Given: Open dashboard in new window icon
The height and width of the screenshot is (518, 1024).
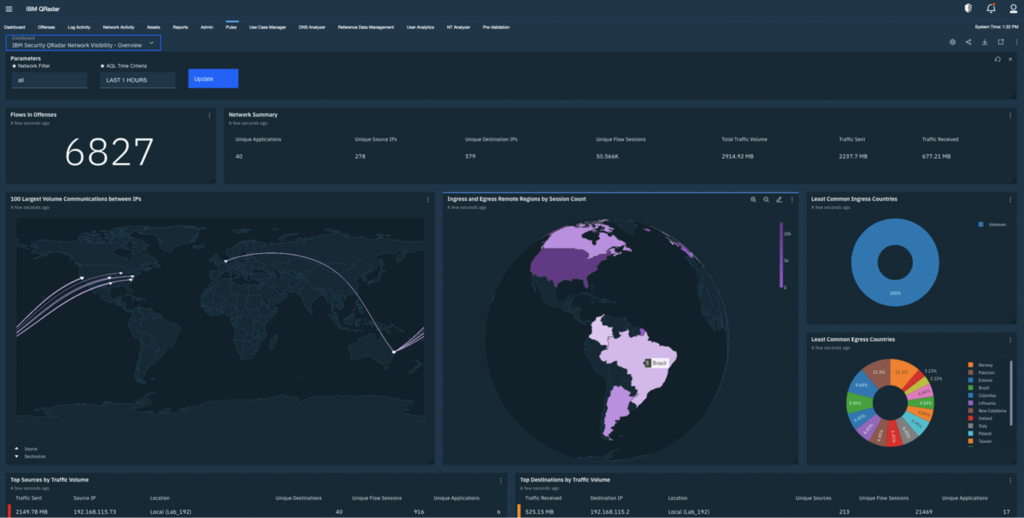Looking at the screenshot, I should [x=1001, y=42].
